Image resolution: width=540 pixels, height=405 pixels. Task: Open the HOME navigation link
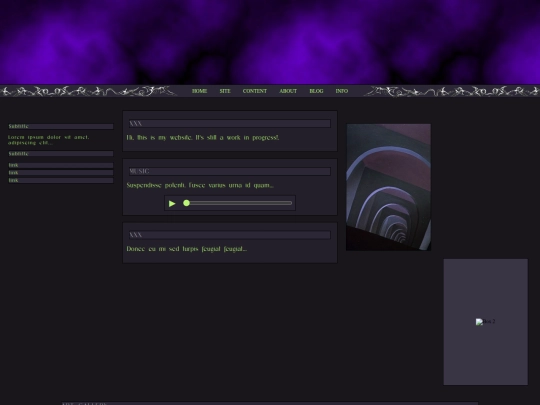(199, 91)
